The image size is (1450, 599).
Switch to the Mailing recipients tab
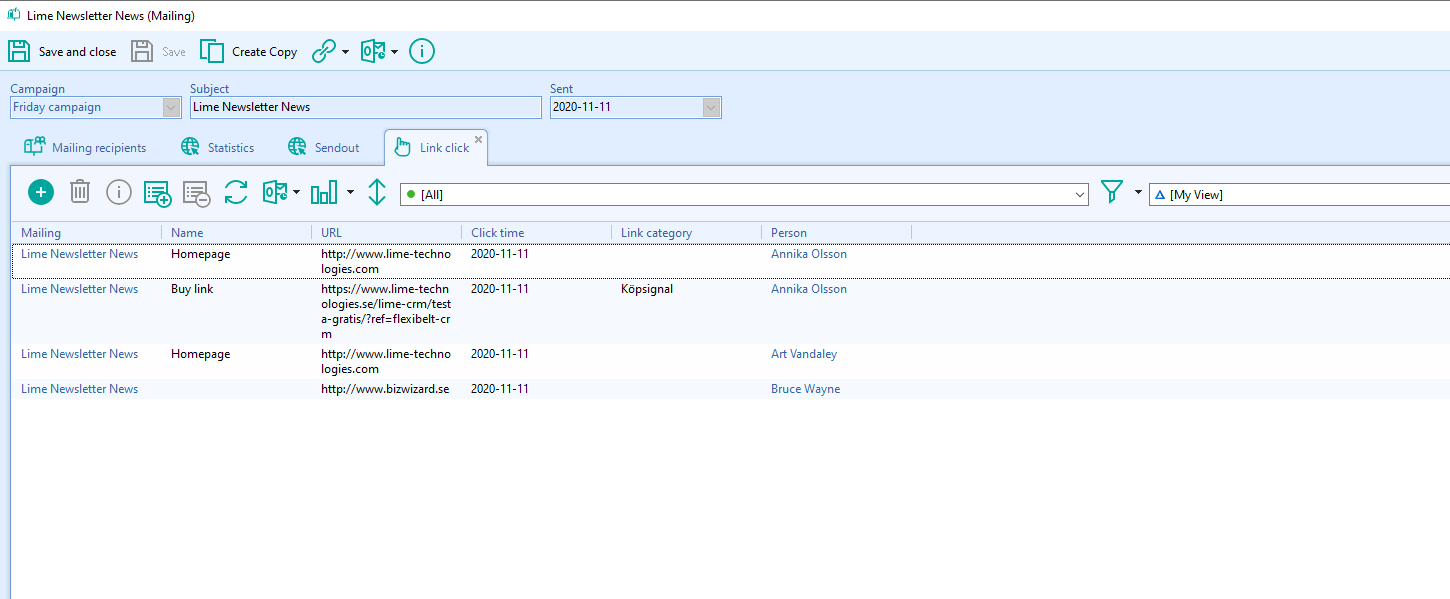(x=86, y=148)
